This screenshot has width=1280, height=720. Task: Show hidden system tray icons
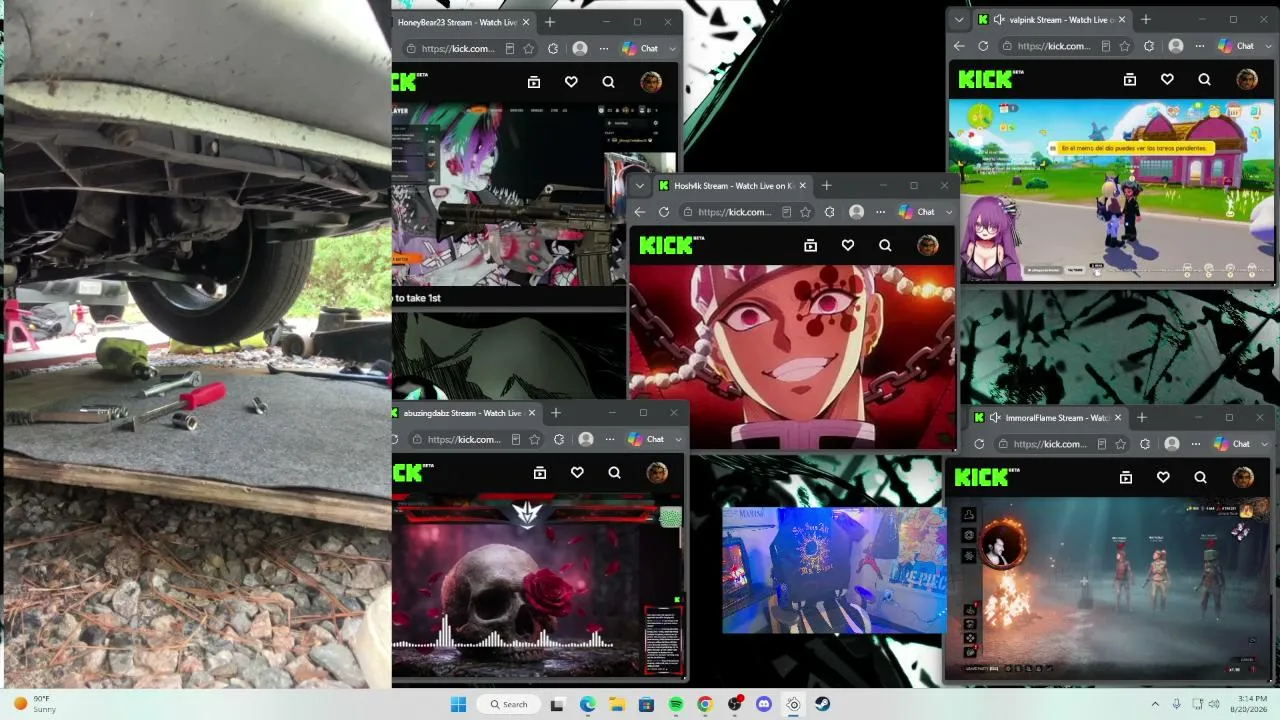1155,704
